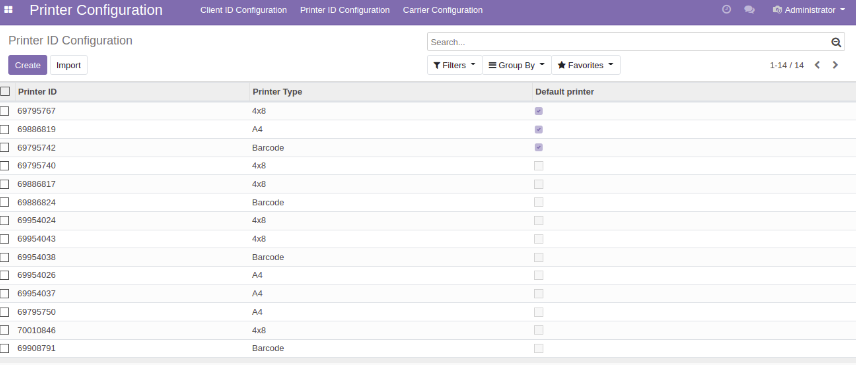Image resolution: width=860 pixels, height=365 pixels.
Task: Select row checkbox for 69954038
Action: [x=4, y=257]
